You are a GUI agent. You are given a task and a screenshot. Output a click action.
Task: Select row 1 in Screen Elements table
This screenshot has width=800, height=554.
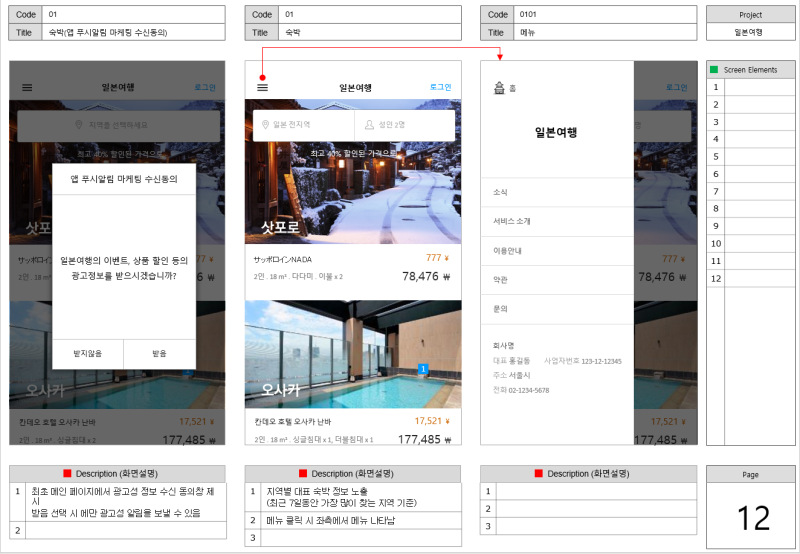tap(751, 87)
